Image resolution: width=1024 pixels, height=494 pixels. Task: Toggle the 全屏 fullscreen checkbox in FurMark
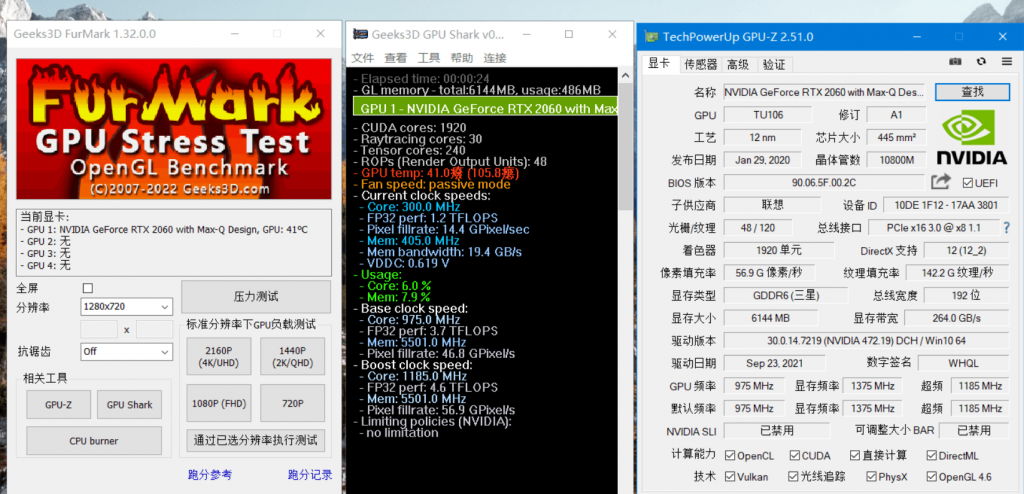88,288
